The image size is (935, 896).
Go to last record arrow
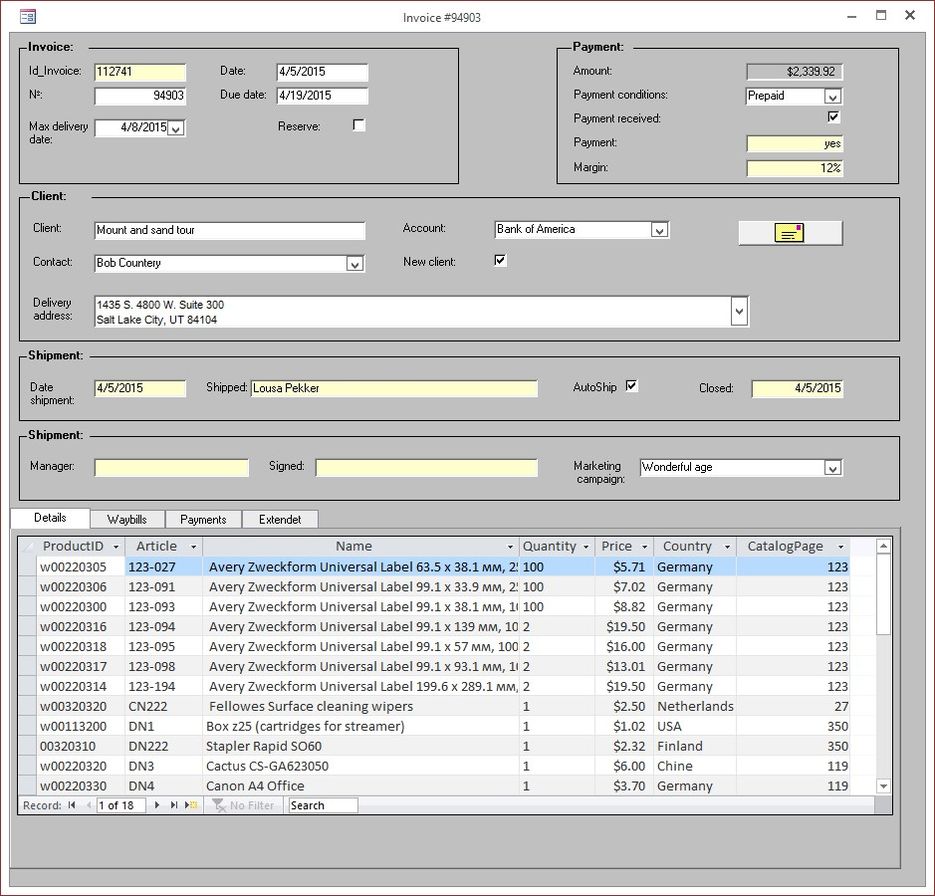tap(174, 805)
